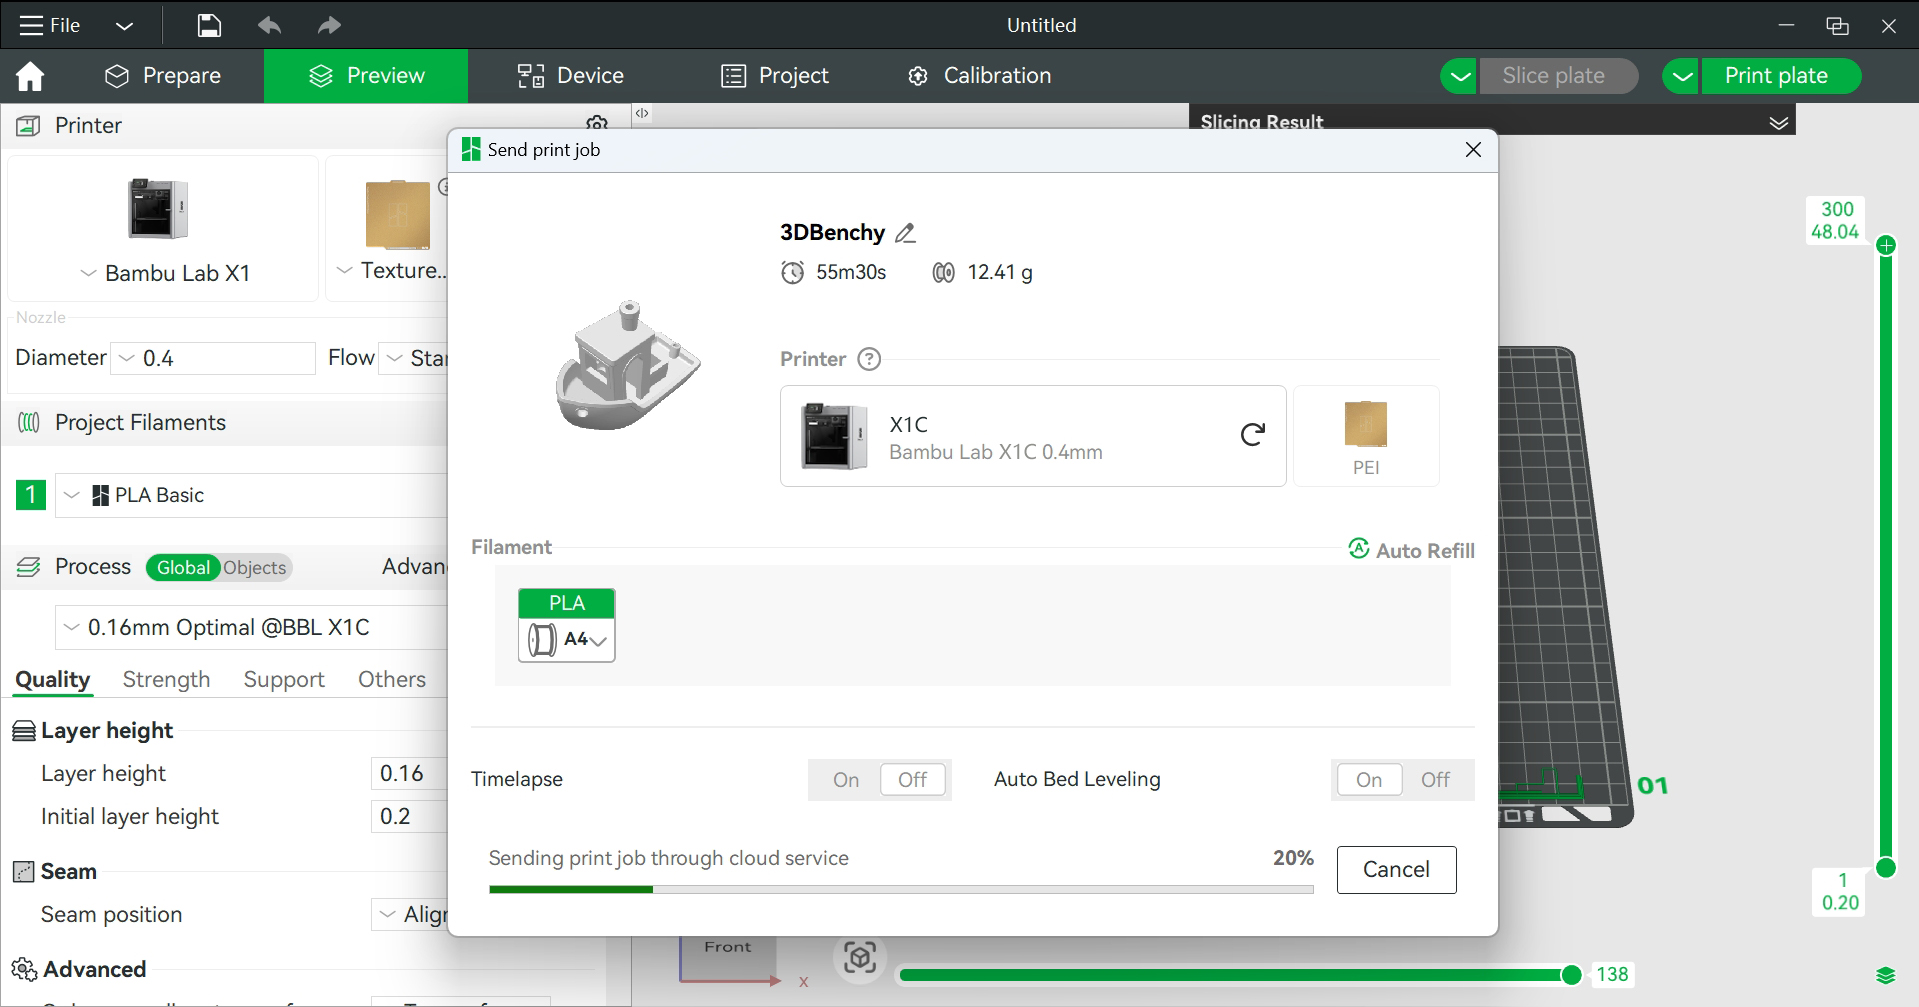Image resolution: width=1919 pixels, height=1007 pixels.
Task: Turn Auto Bed Leveling Off
Action: 1435,780
